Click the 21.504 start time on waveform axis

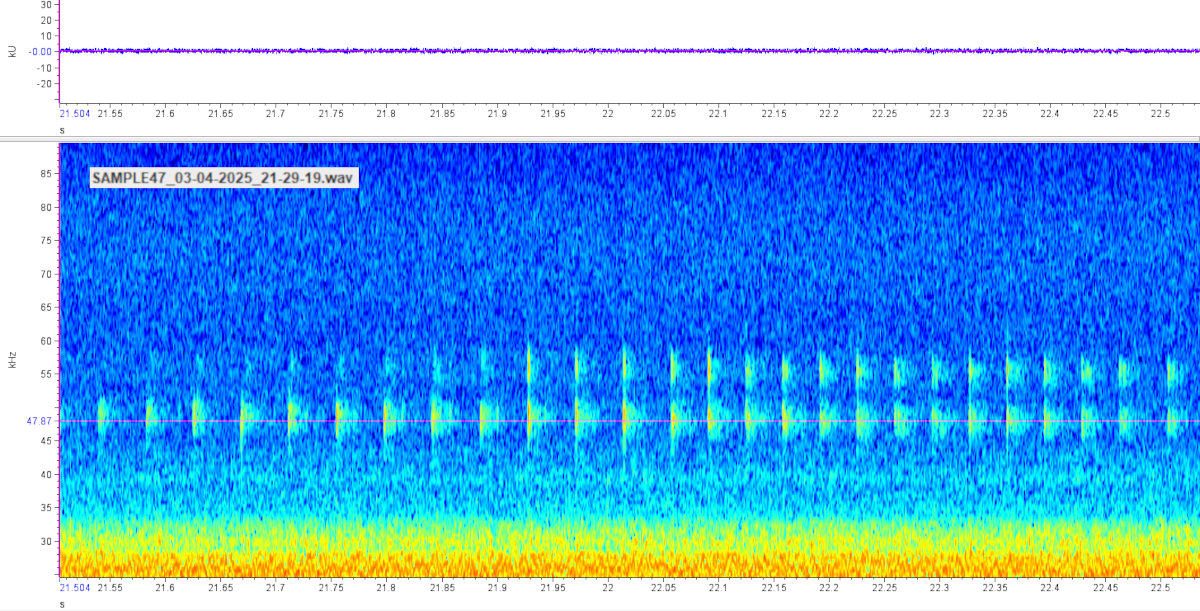click(75, 114)
